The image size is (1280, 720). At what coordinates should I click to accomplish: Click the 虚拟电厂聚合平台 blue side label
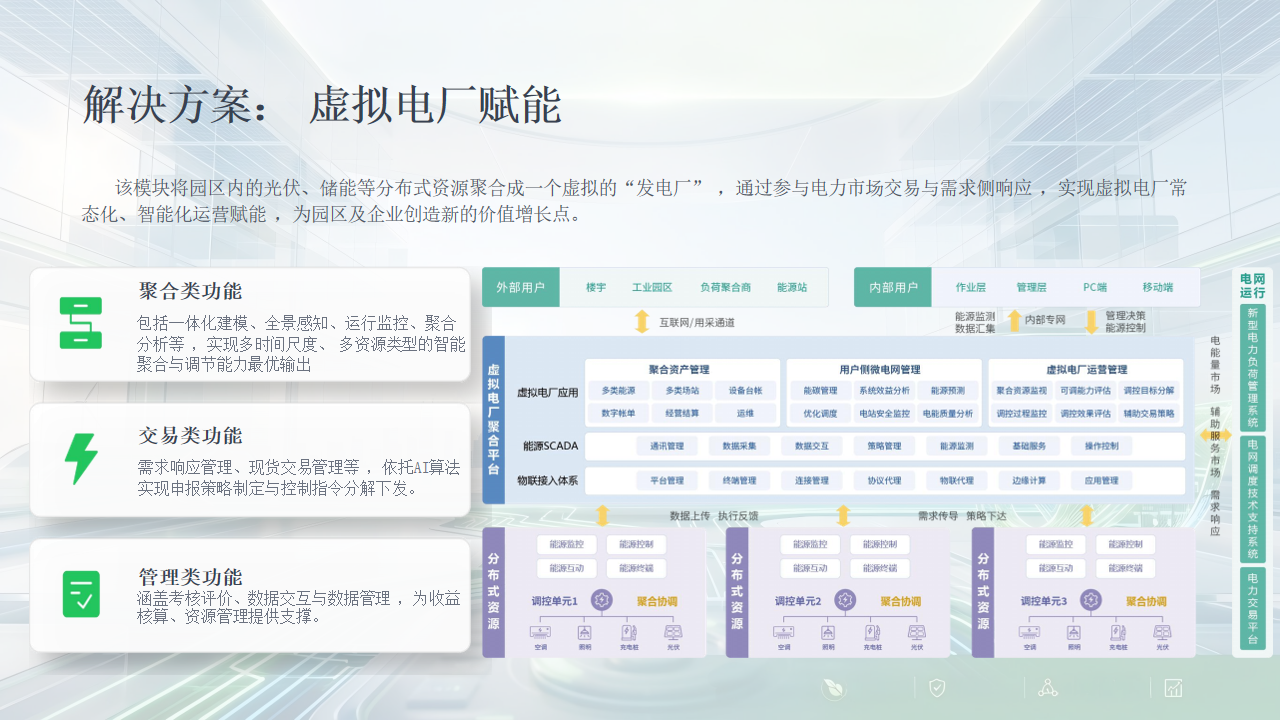pos(493,420)
